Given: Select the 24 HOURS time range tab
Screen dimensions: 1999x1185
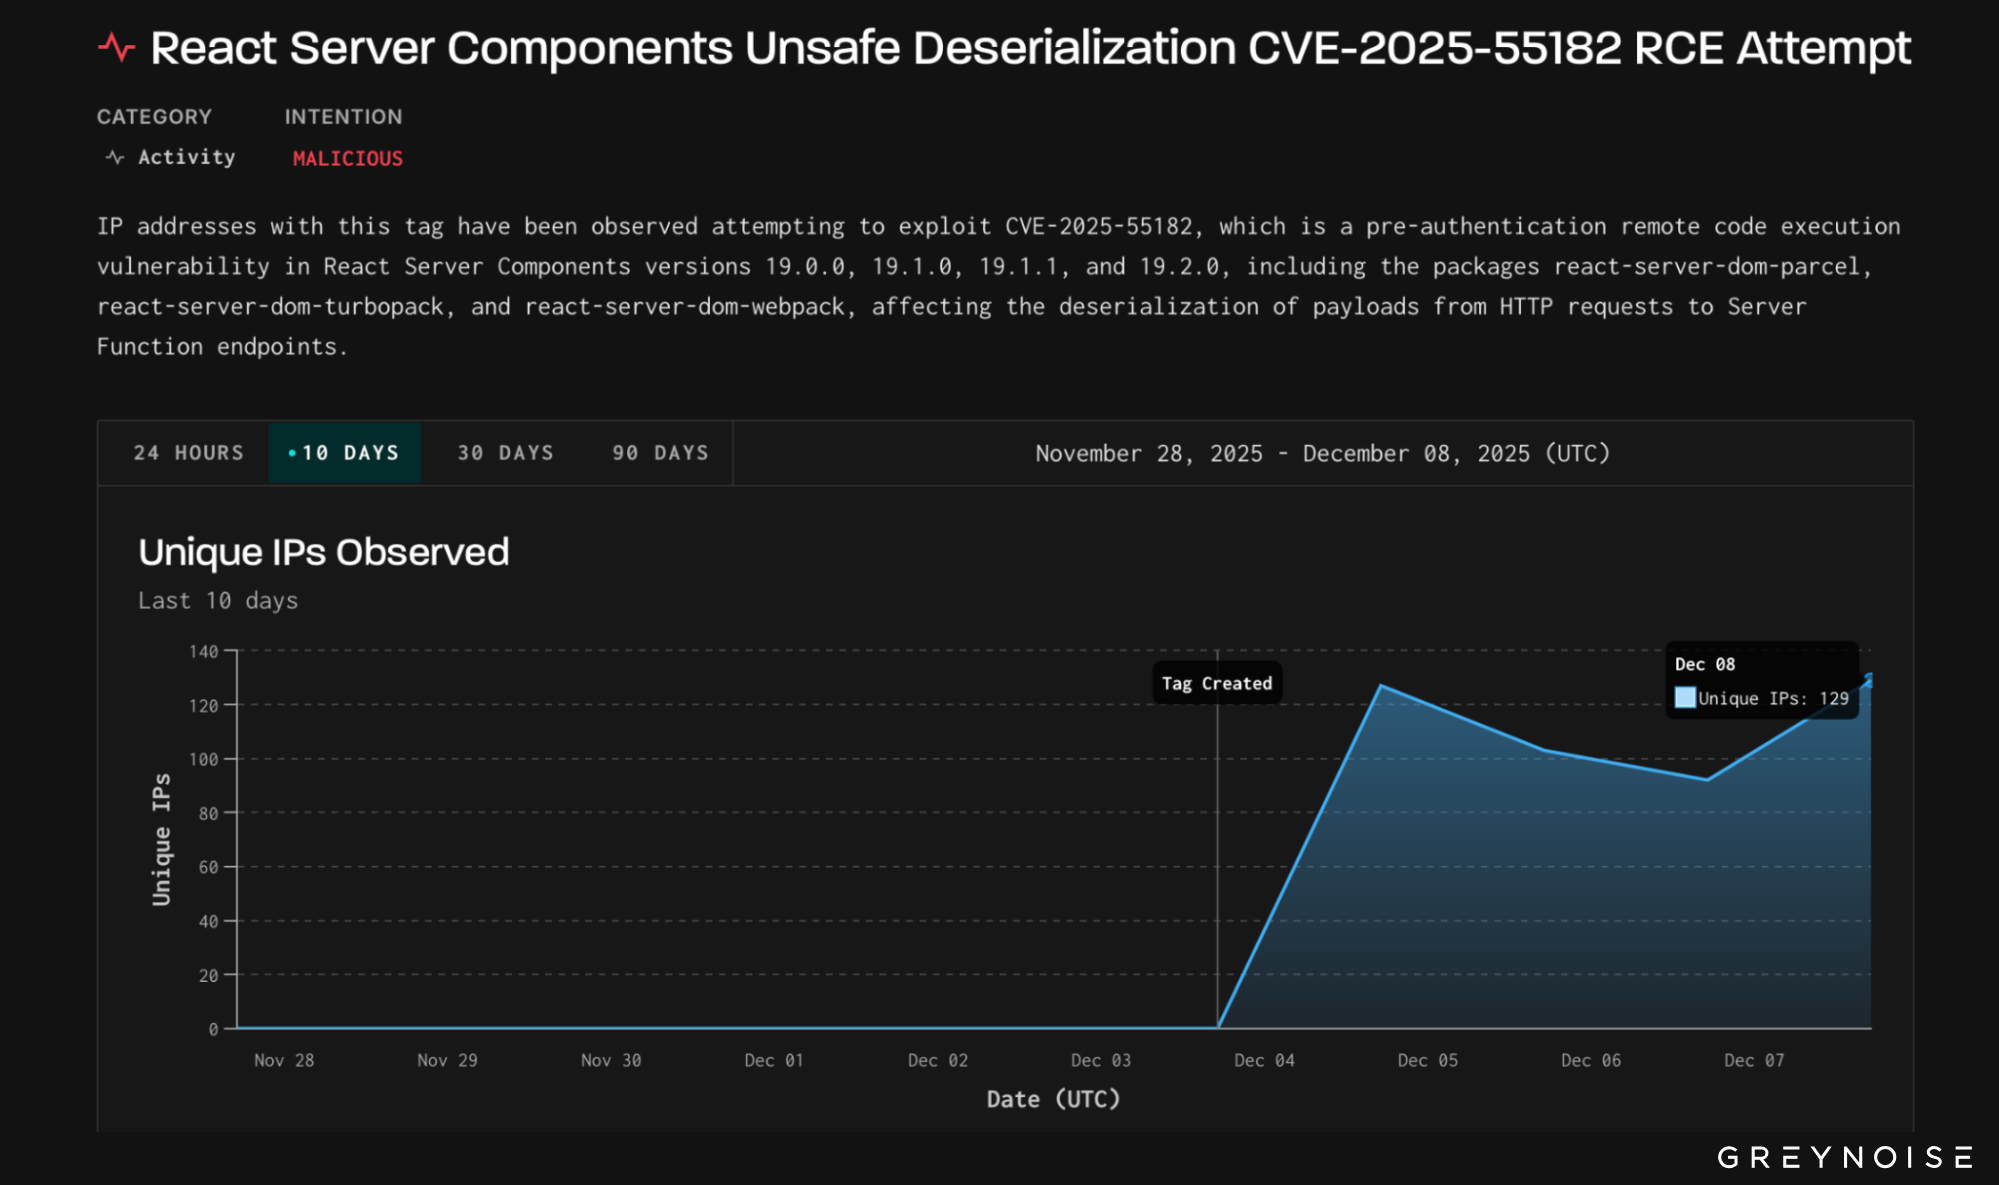Looking at the screenshot, I should pyautogui.click(x=188, y=453).
